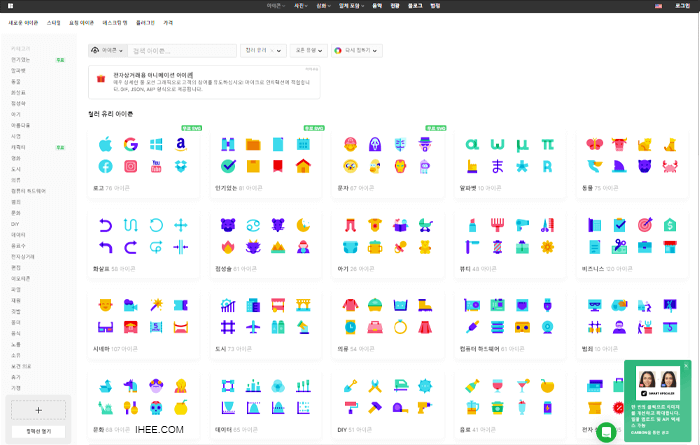700x445 pixels.
Task: Select the airplane icon in the city pack
Action: point(253,327)
